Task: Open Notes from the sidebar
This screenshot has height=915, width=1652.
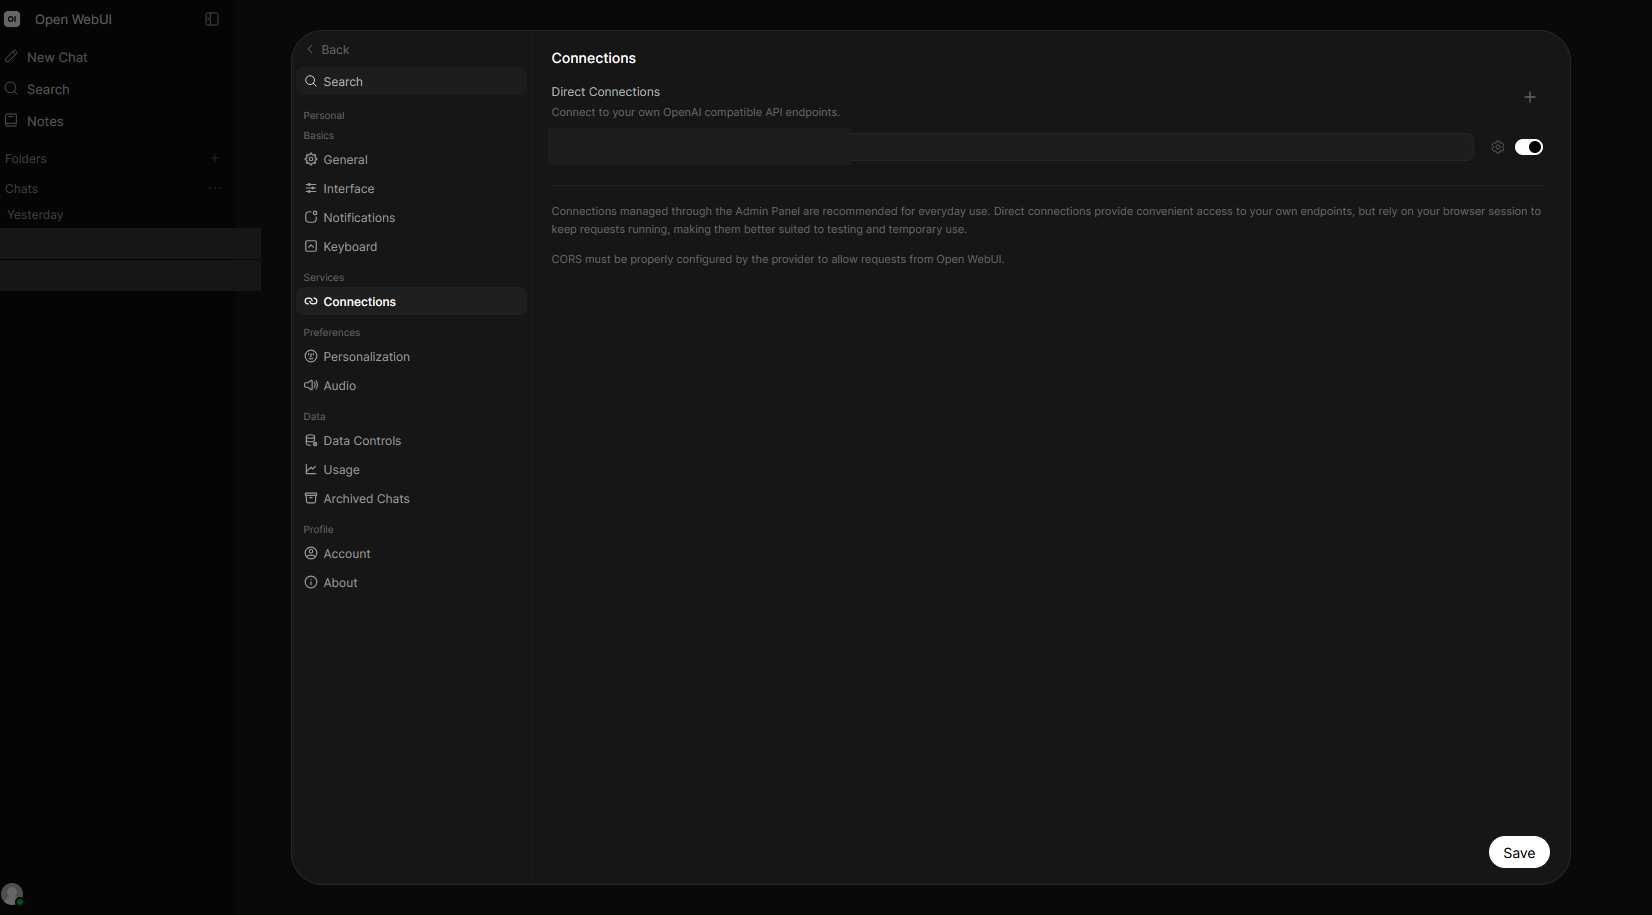Action: [45, 121]
